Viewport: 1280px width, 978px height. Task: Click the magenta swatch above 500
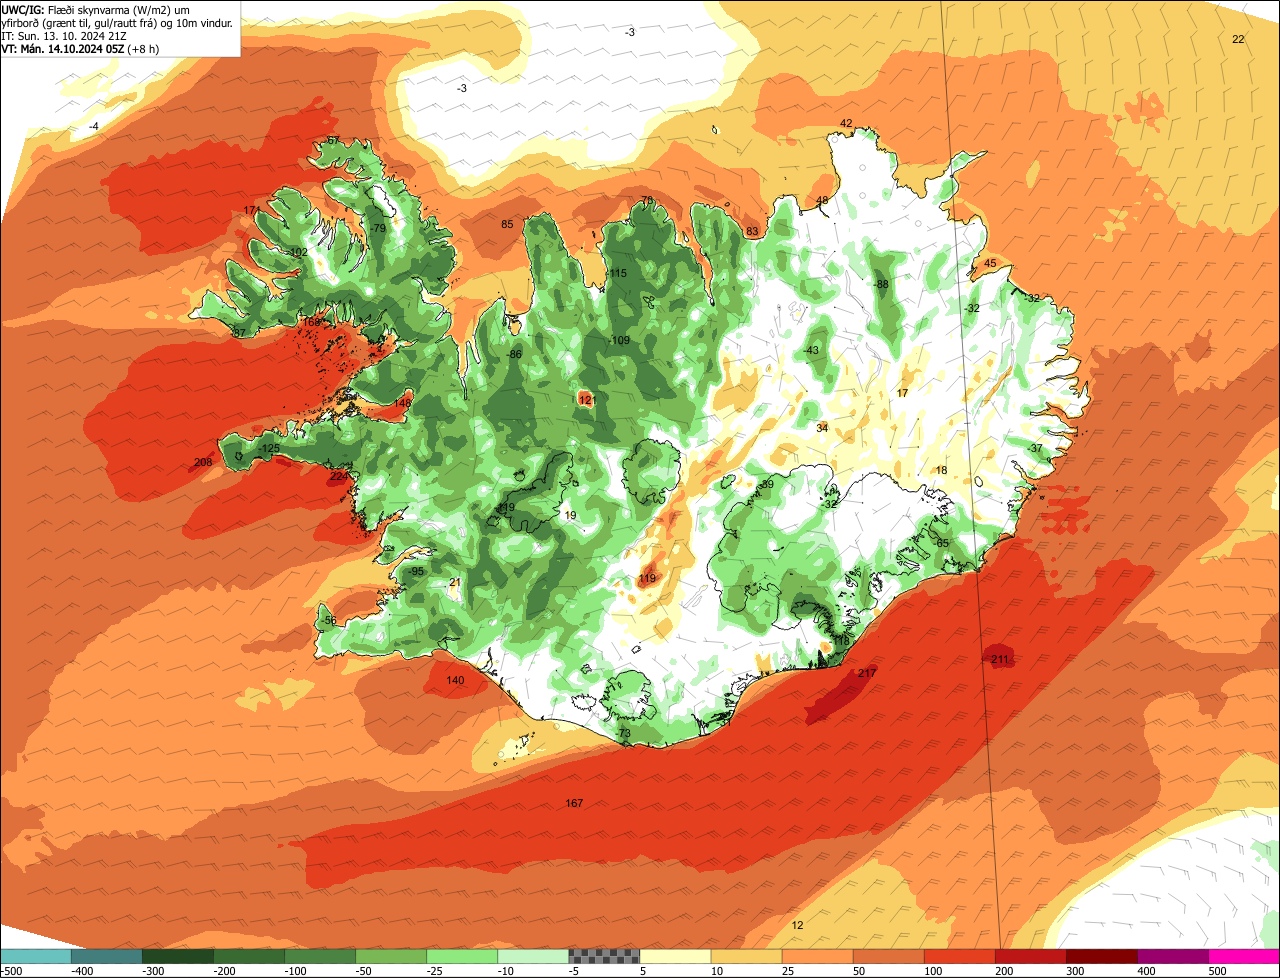click(1244, 956)
